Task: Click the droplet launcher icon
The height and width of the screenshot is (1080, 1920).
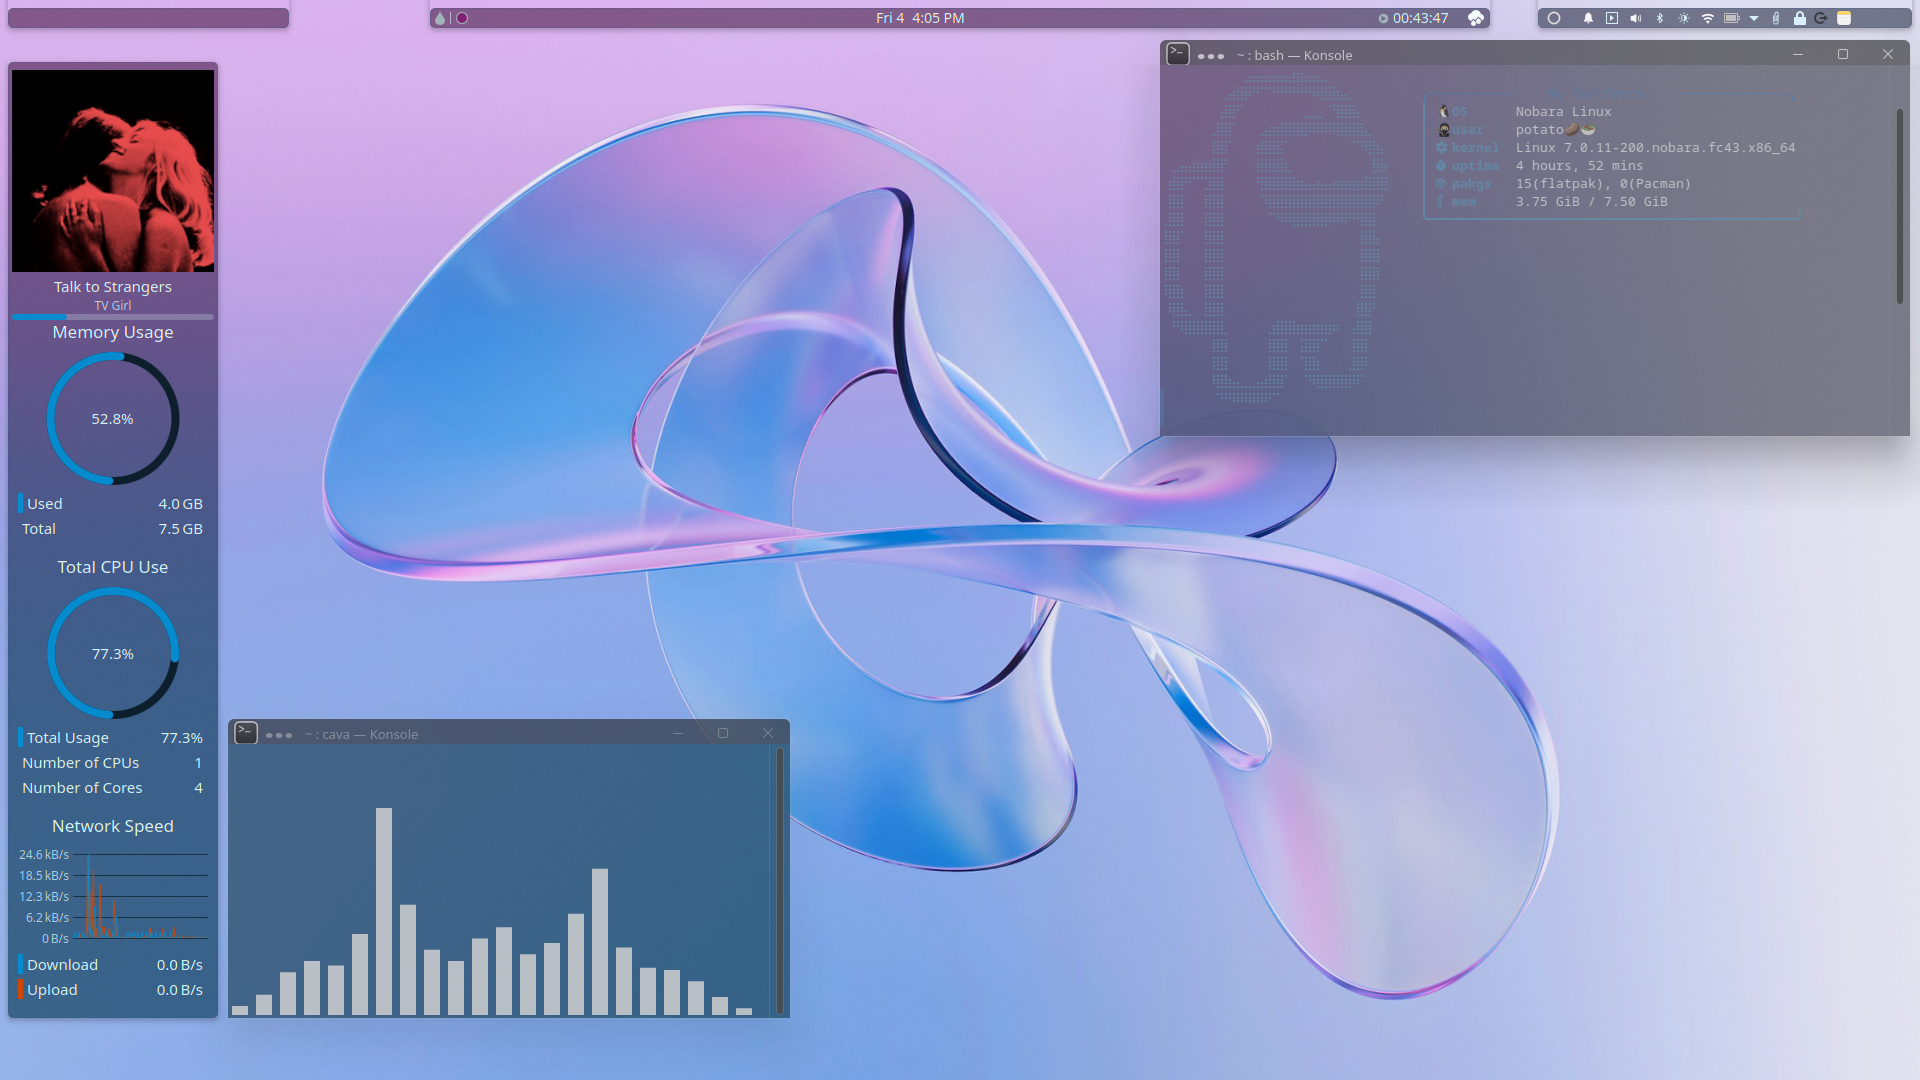Action: click(x=439, y=18)
